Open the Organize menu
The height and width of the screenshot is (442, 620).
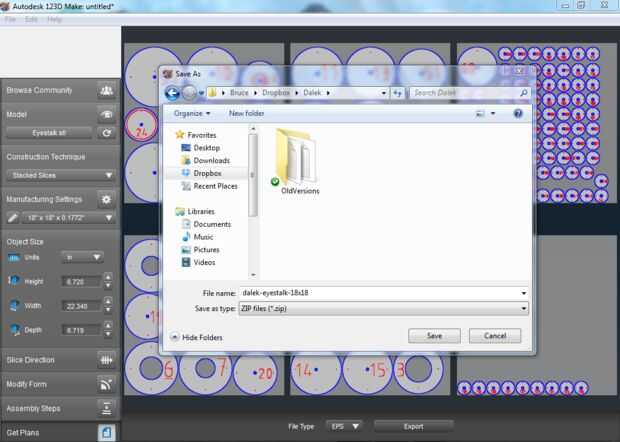point(192,113)
